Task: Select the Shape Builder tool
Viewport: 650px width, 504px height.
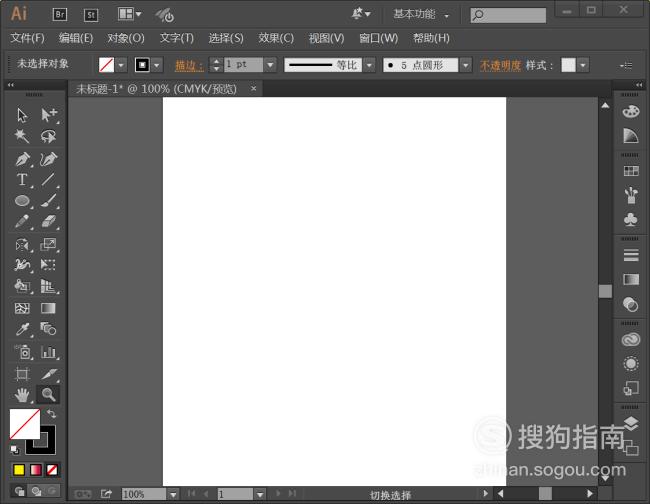Action: tap(22, 286)
